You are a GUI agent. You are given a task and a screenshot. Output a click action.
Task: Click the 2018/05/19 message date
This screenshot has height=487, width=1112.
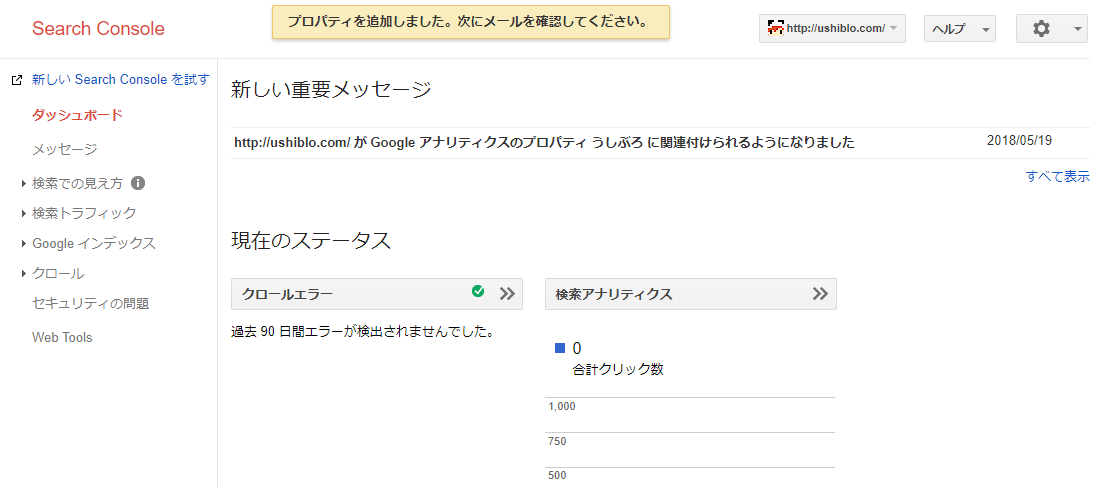[x=1019, y=140]
